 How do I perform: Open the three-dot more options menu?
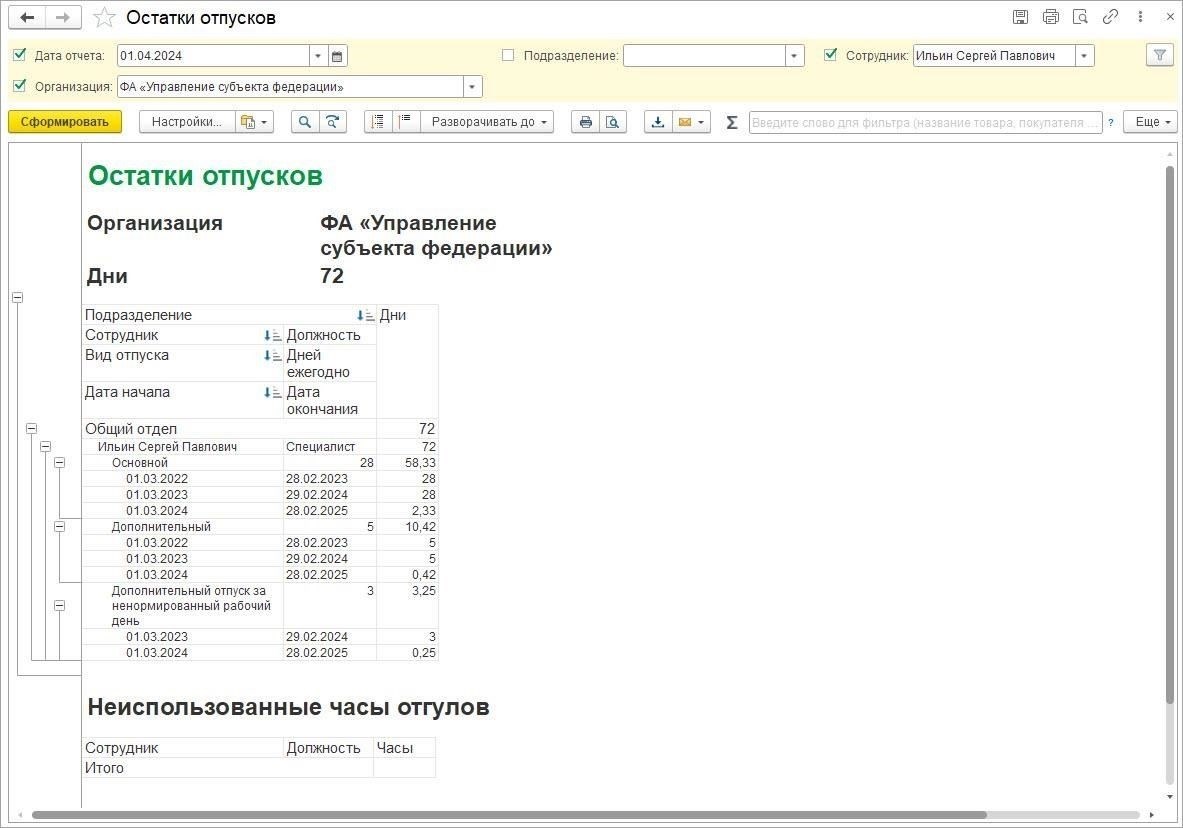click(x=1141, y=17)
